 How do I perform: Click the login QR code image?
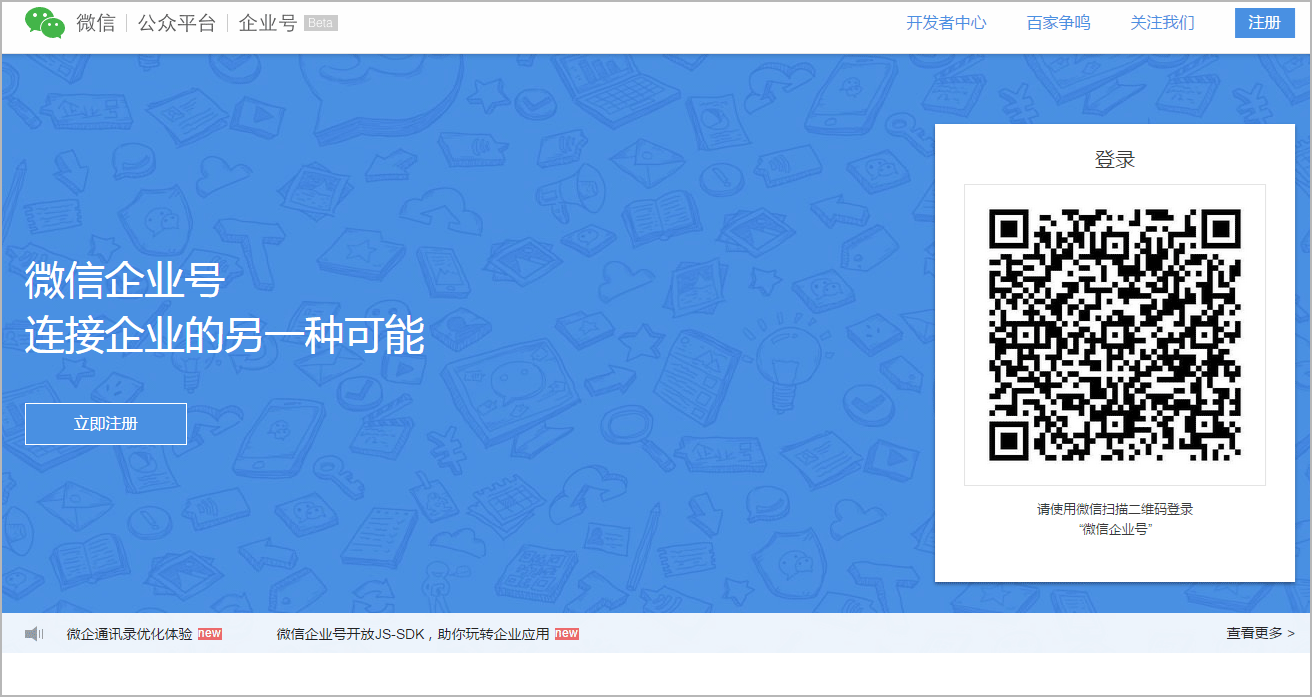pos(1114,335)
